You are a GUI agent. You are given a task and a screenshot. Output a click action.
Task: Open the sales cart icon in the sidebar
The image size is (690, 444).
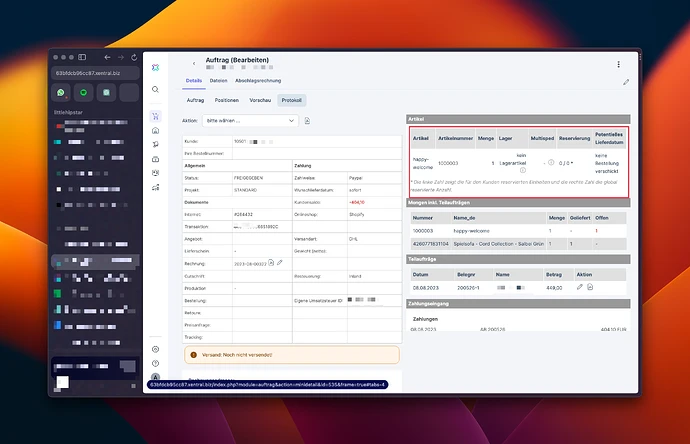pos(155,116)
